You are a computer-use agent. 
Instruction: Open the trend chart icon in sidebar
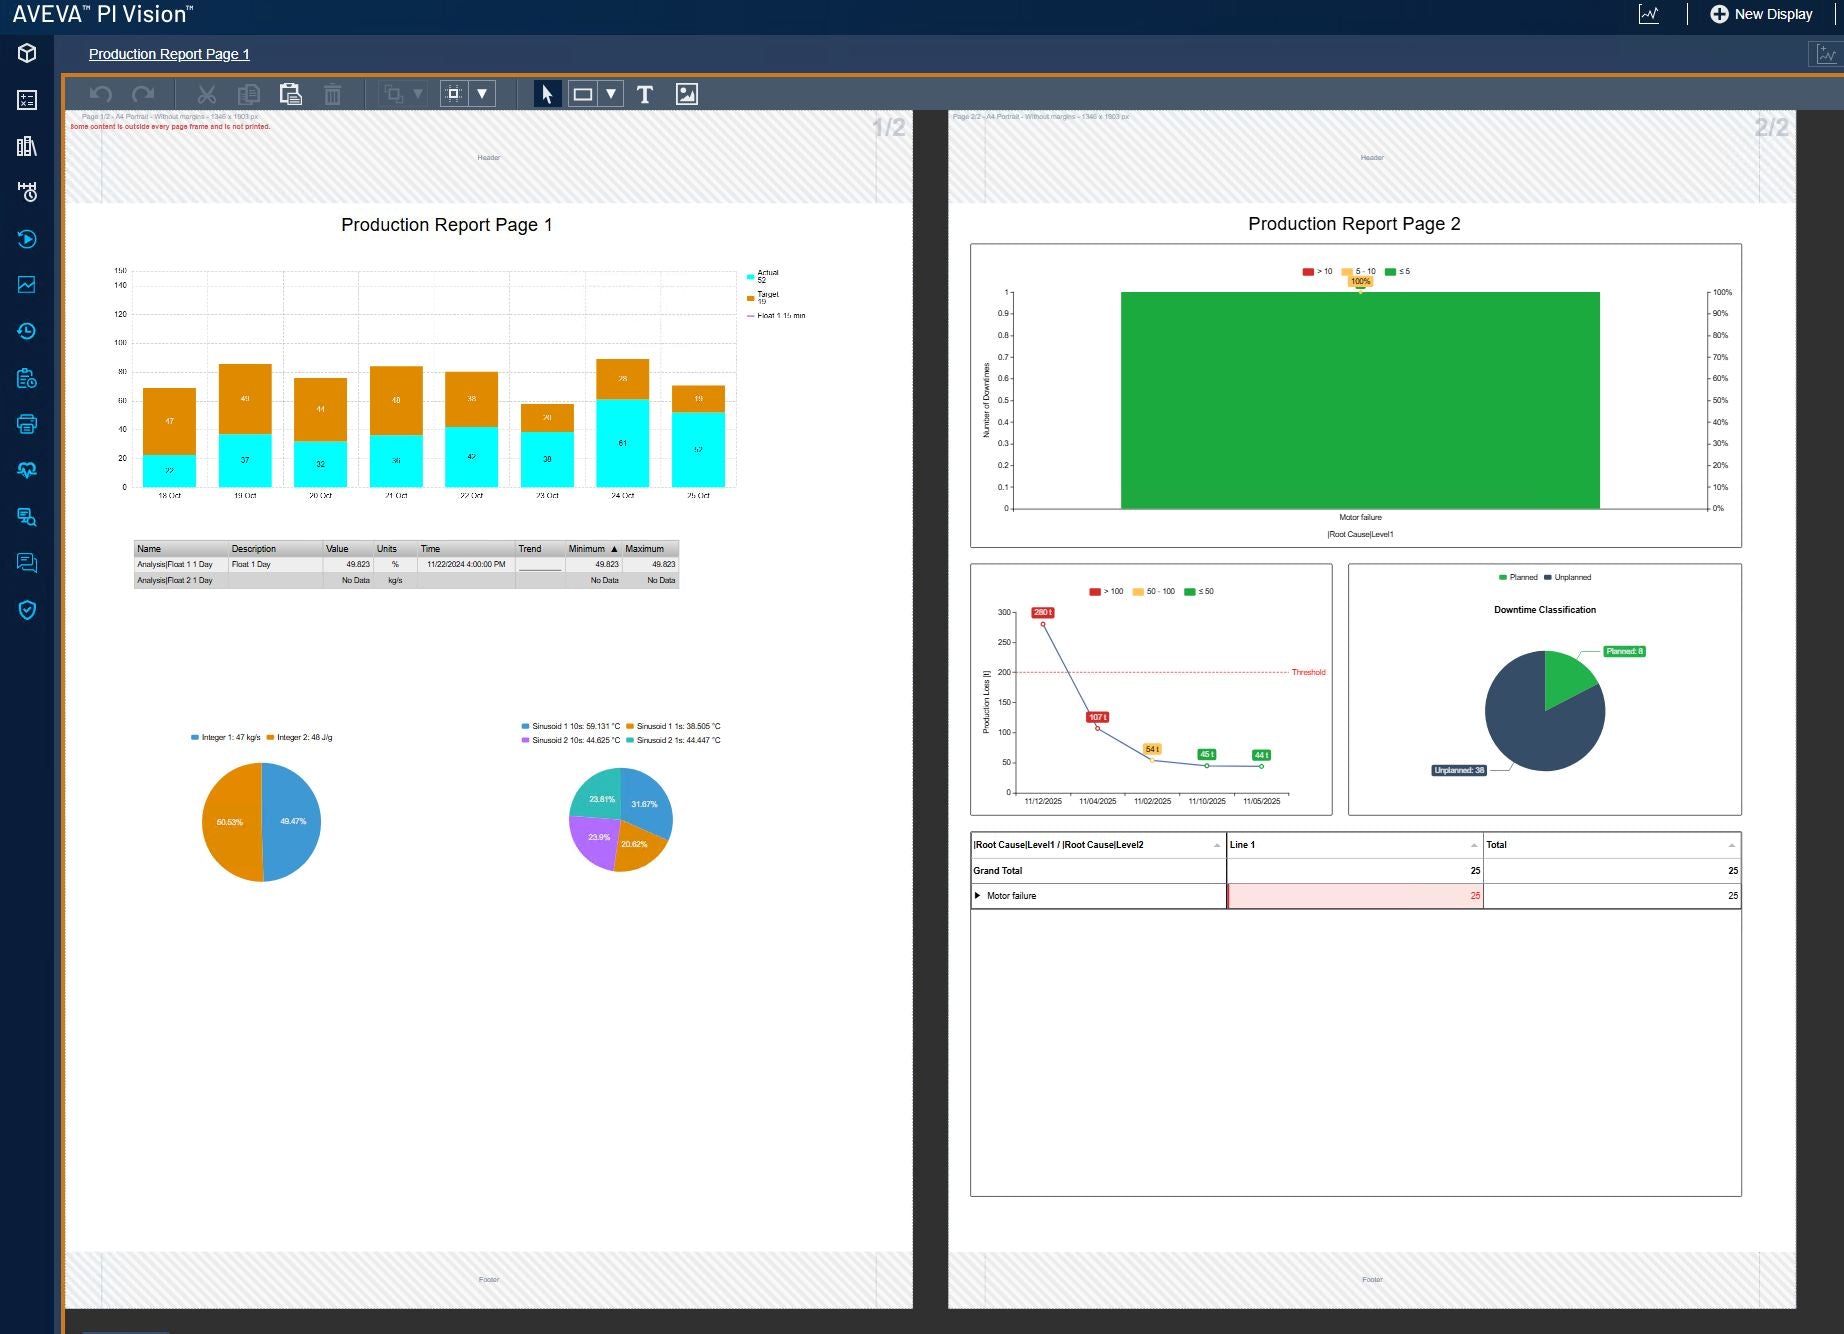(27, 285)
